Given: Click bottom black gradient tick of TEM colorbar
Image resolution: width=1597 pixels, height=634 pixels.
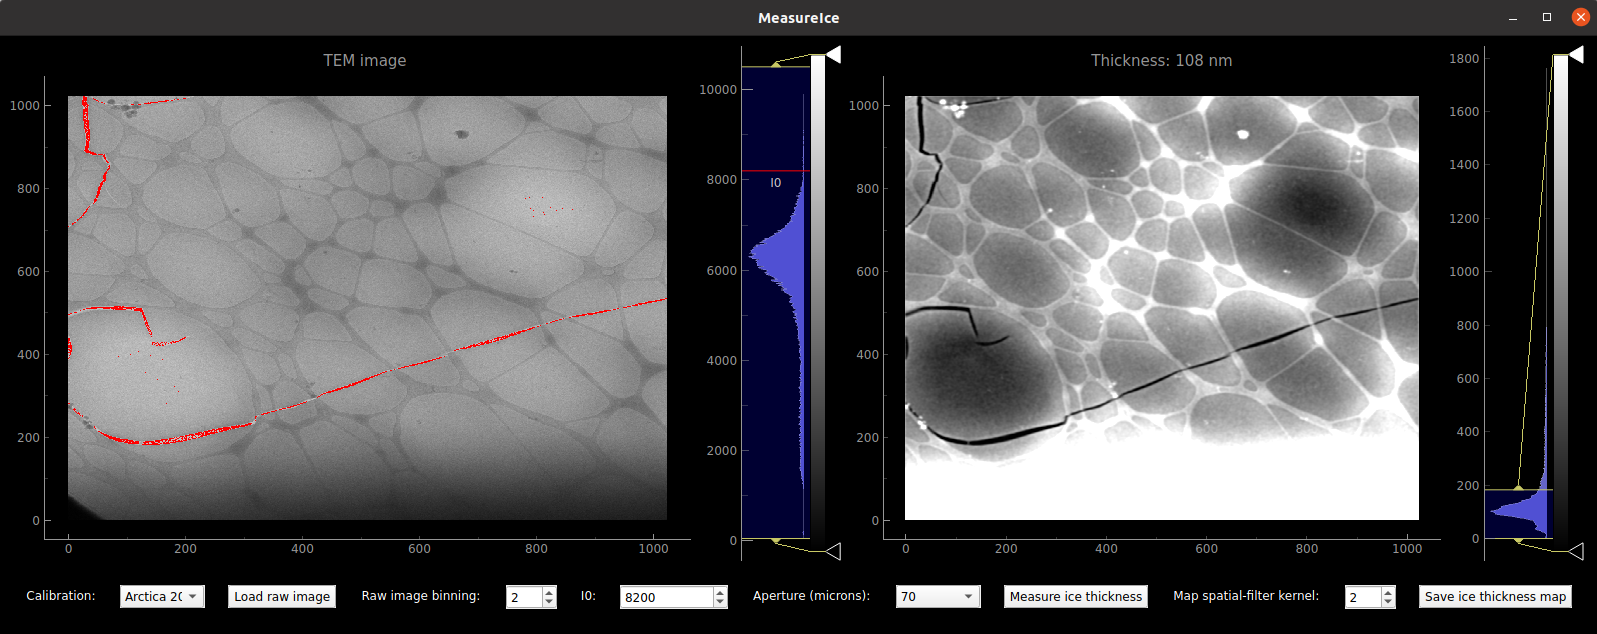Looking at the screenshot, I should 833,551.
